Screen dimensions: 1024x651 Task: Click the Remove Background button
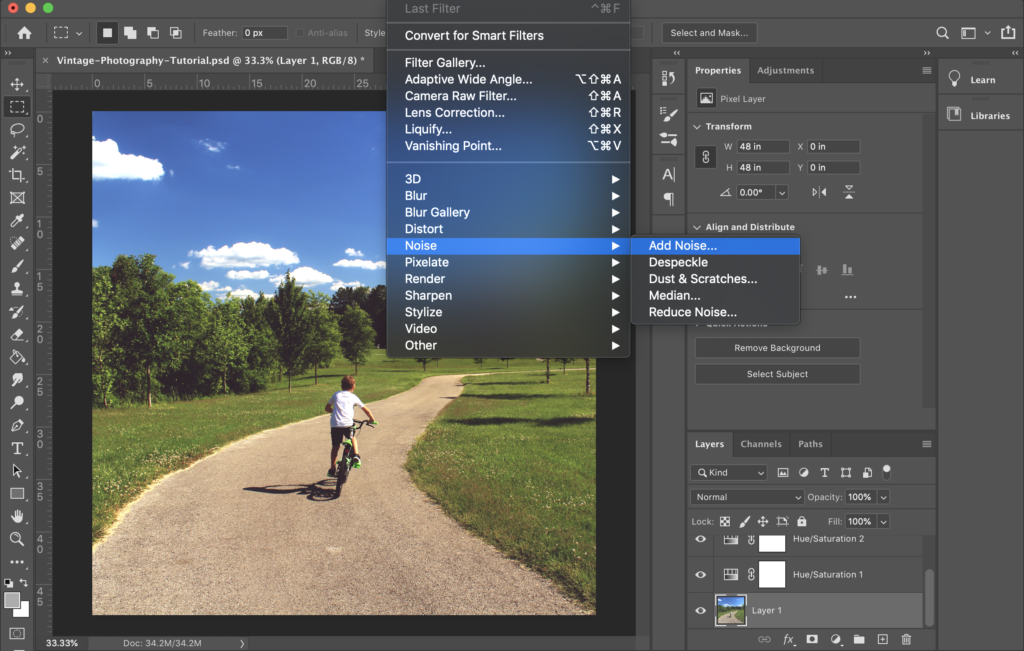coord(777,348)
